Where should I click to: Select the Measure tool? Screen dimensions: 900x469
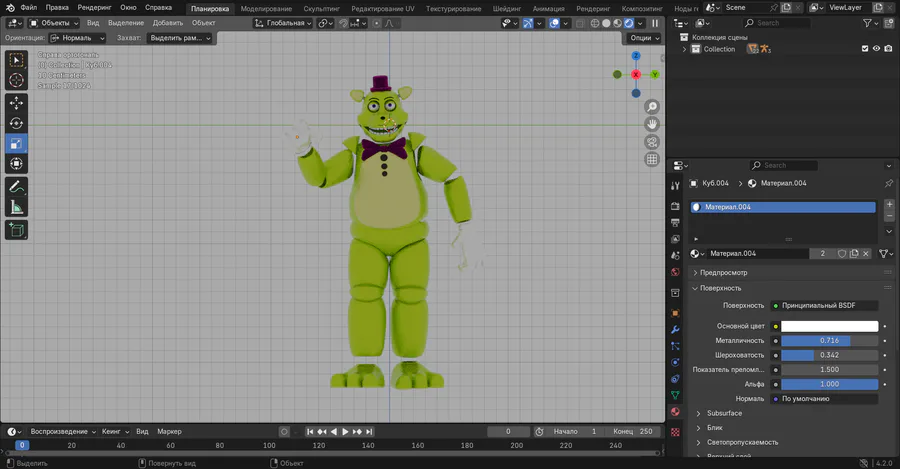coord(16,207)
